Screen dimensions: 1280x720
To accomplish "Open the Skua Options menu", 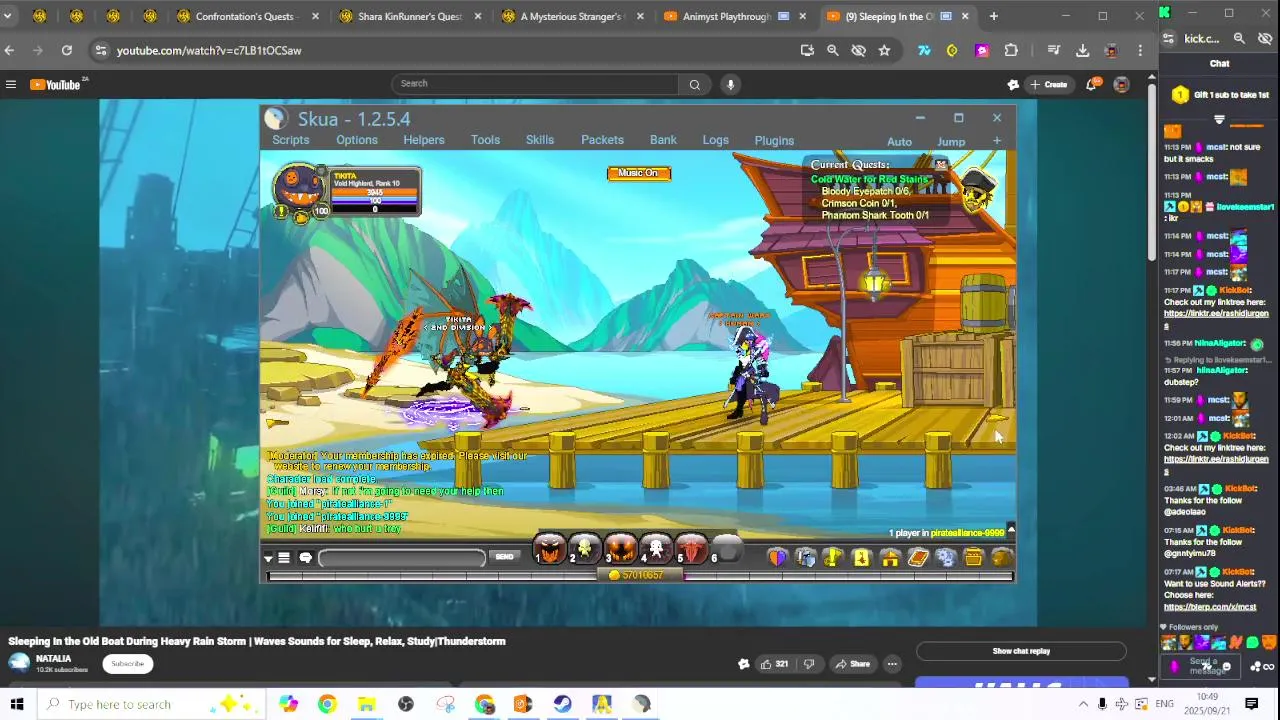I will 357,140.
